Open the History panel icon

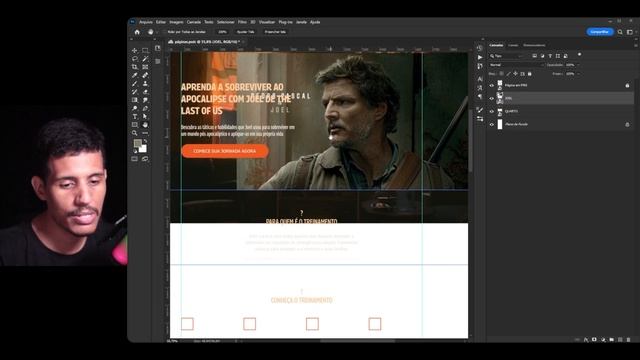(x=480, y=48)
